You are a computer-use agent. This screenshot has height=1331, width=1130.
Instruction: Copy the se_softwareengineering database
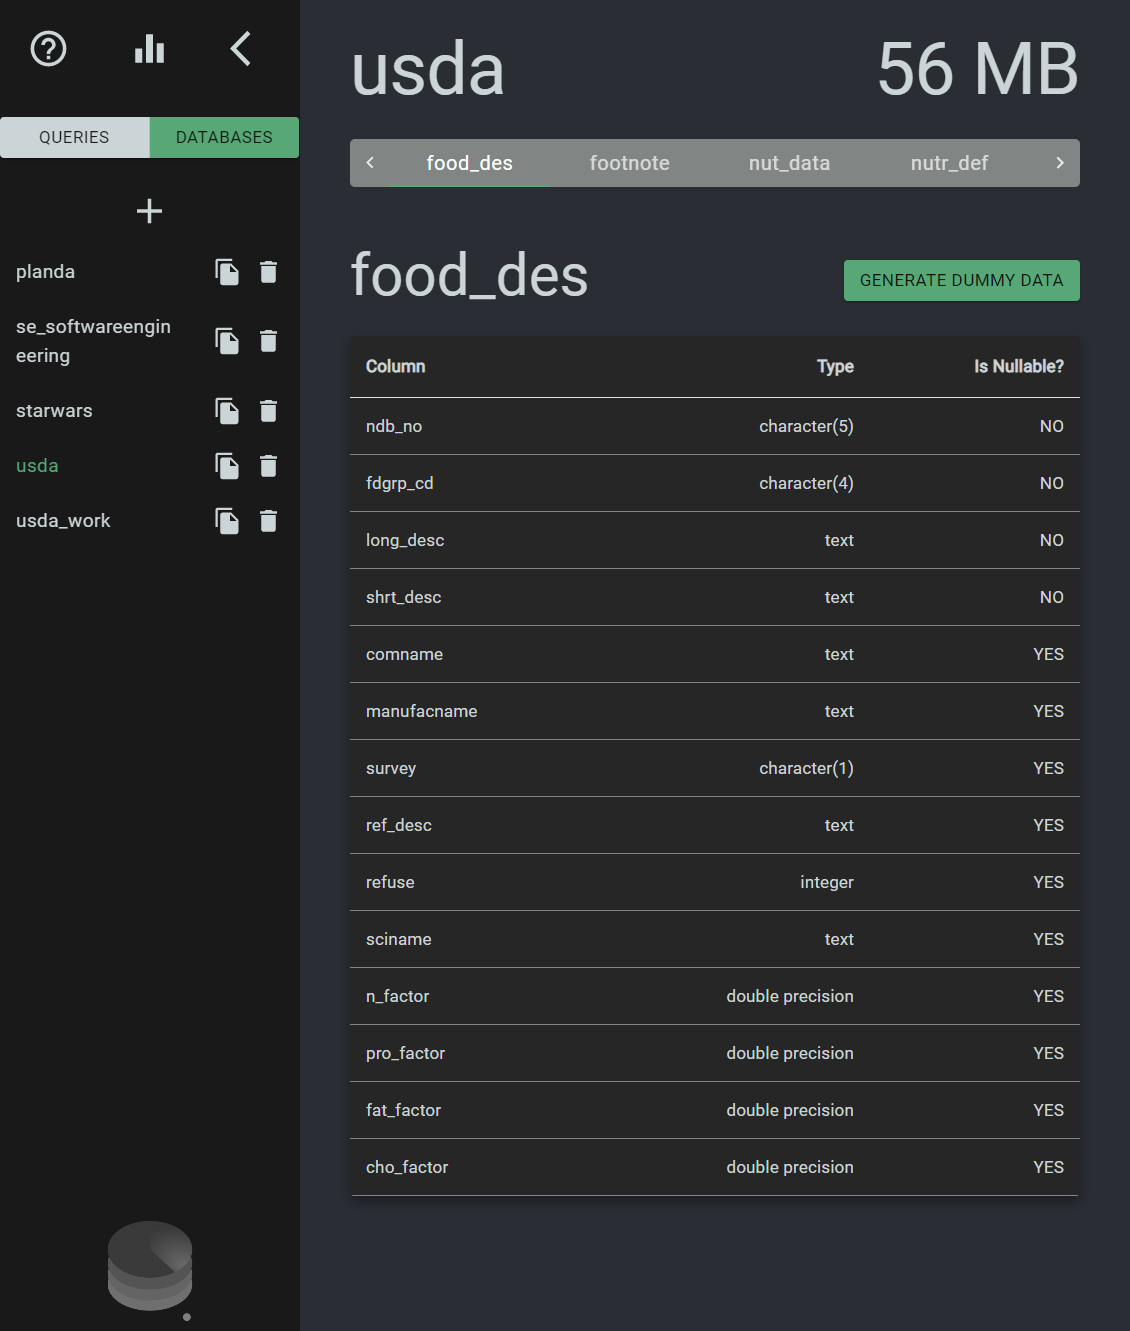227,341
